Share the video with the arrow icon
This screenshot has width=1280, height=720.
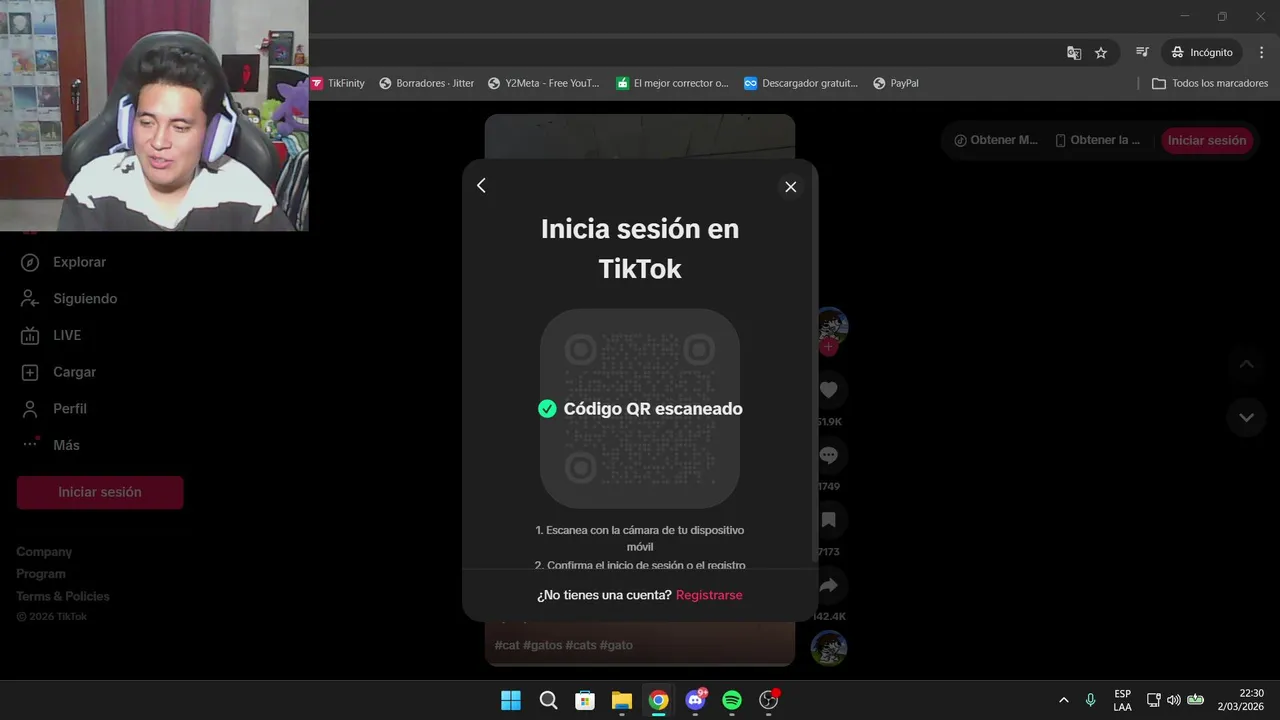[829, 585]
